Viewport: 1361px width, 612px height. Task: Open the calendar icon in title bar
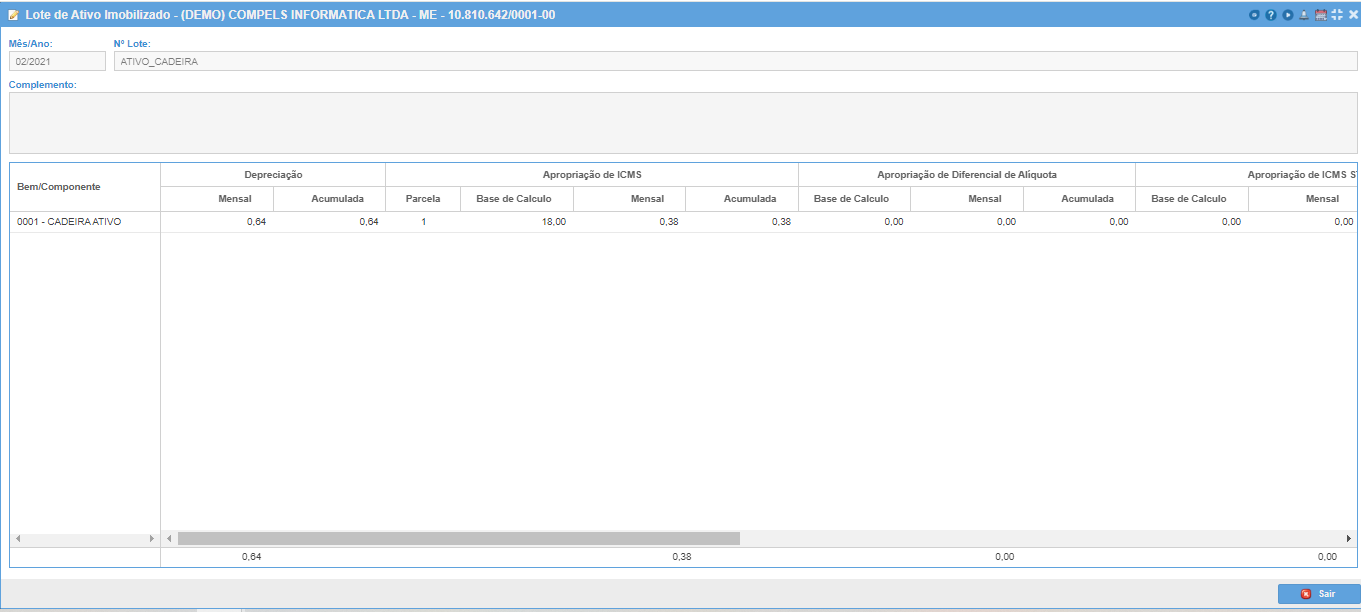pos(1321,15)
